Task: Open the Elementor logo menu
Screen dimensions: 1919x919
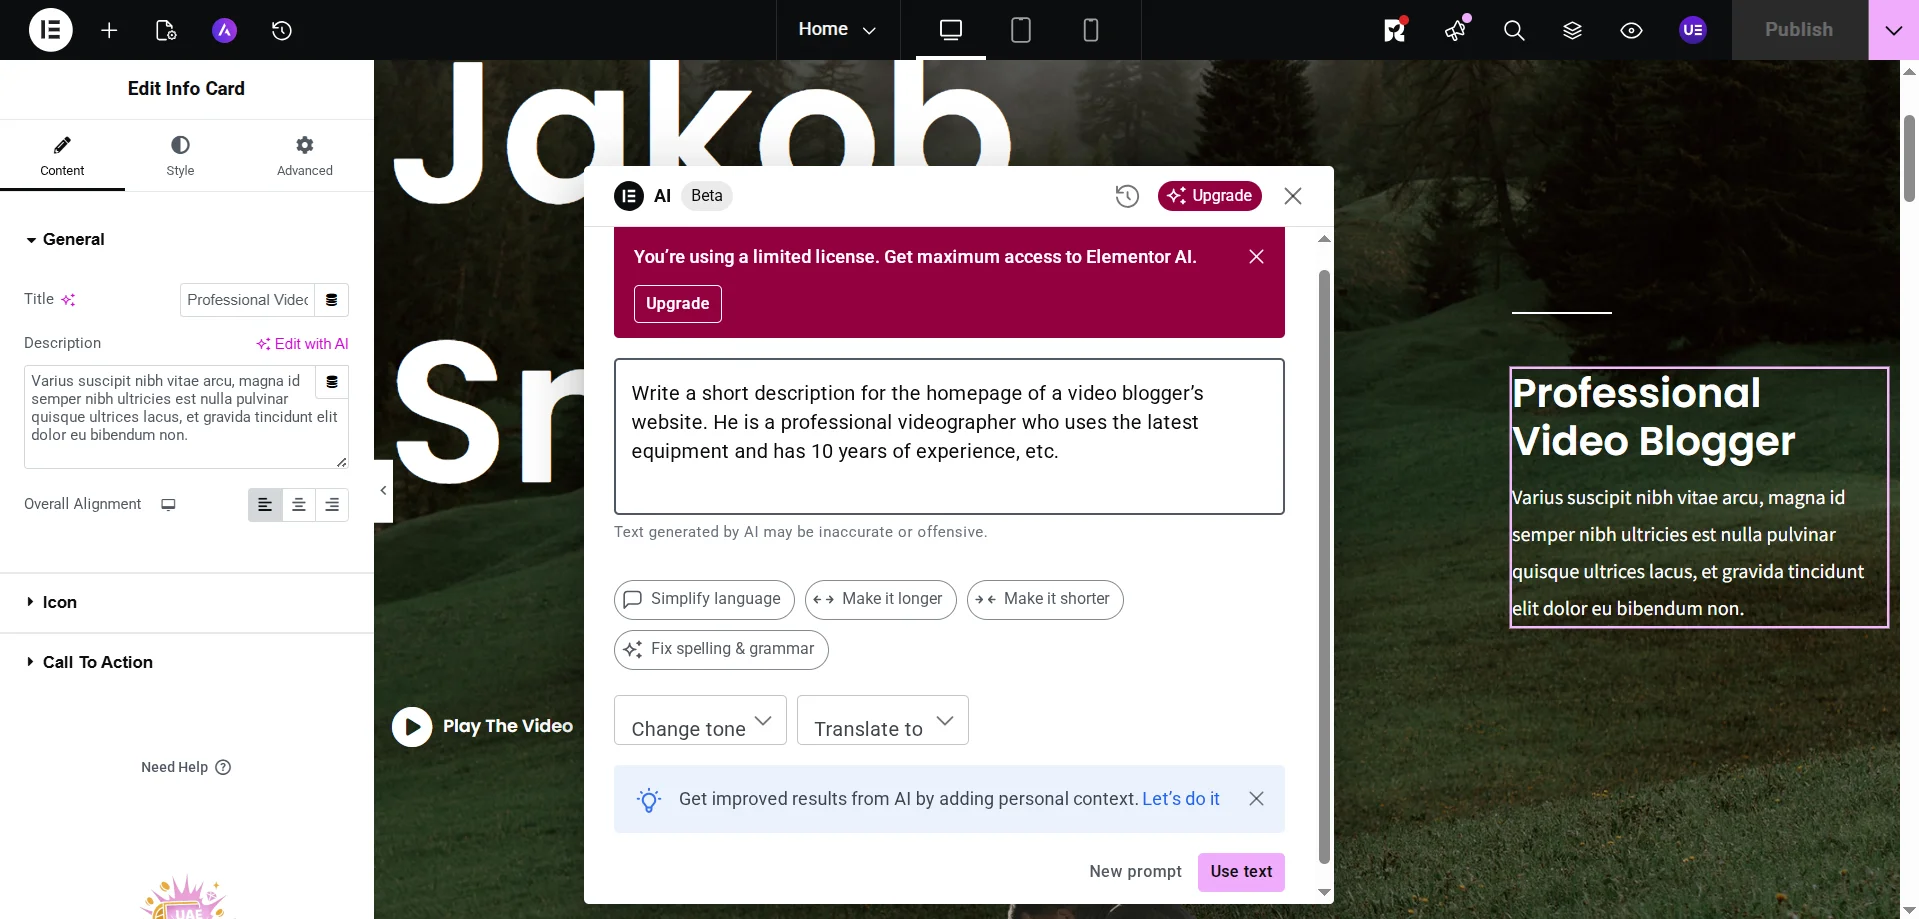Action: coord(50,30)
